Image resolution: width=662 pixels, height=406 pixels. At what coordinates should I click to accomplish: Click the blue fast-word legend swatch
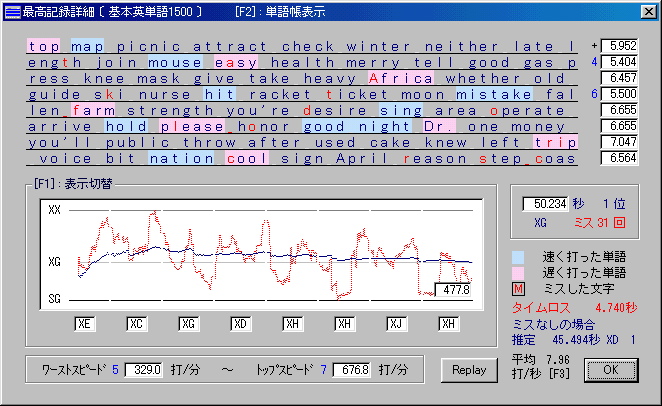coord(518,257)
